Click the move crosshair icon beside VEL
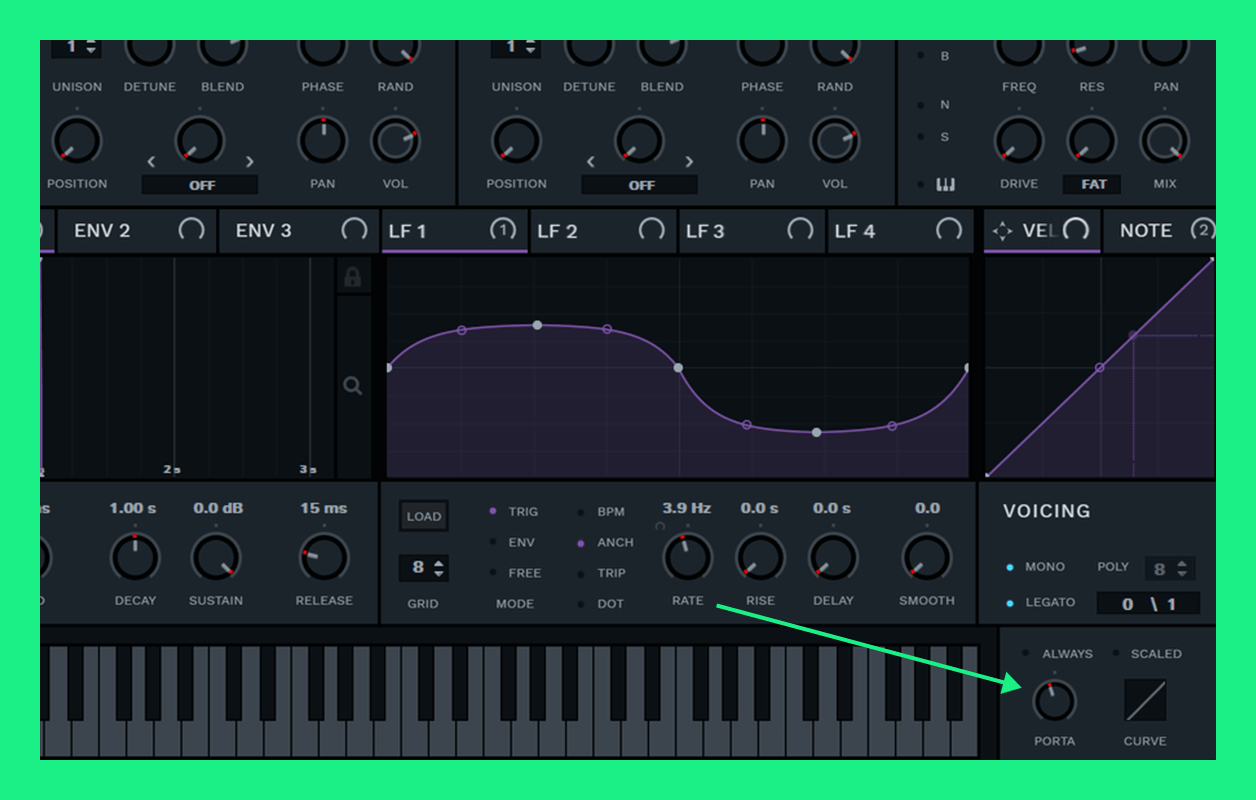Screen dimensions: 1256x800 click(1002, 232)
